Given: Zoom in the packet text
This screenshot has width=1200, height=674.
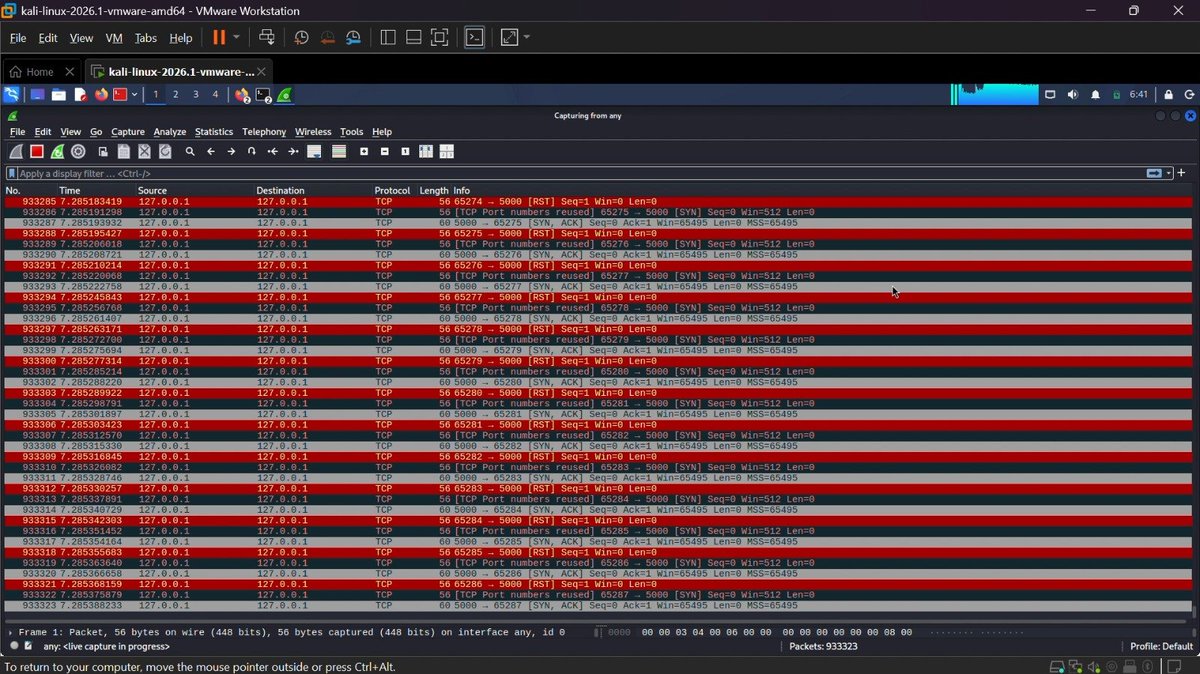Looking at the screenshot, I should tap(364, 151).
